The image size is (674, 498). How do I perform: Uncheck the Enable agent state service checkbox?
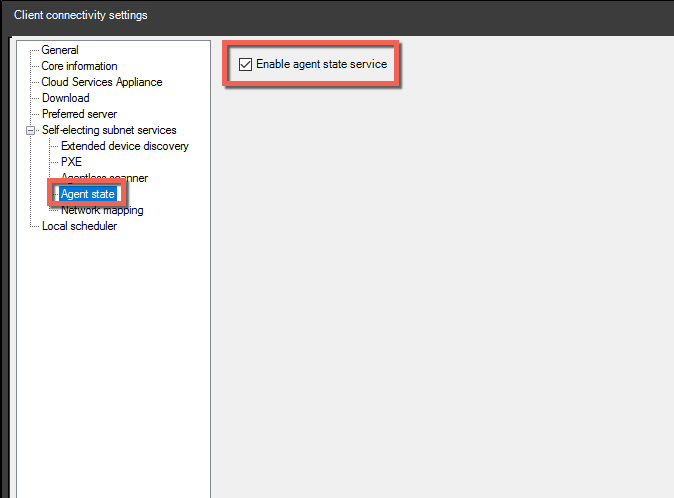245,64
